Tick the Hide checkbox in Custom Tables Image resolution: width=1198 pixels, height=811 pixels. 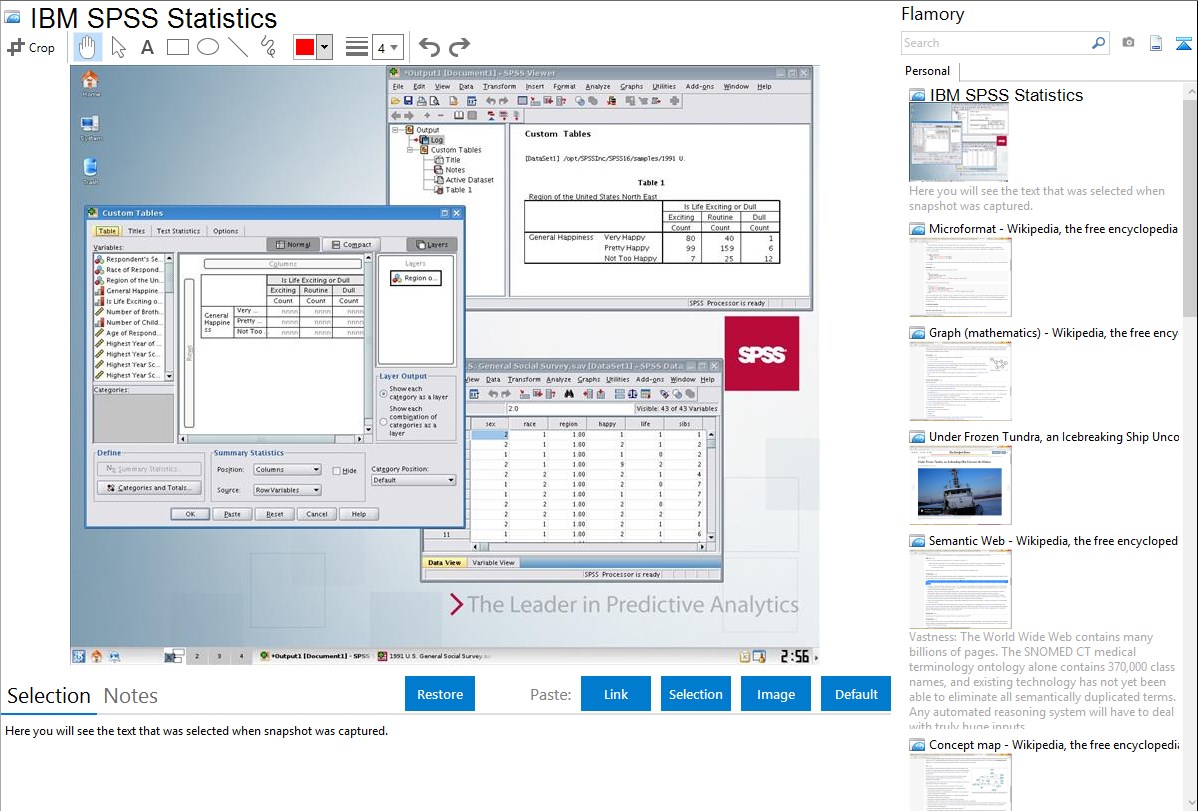(336, 471)
